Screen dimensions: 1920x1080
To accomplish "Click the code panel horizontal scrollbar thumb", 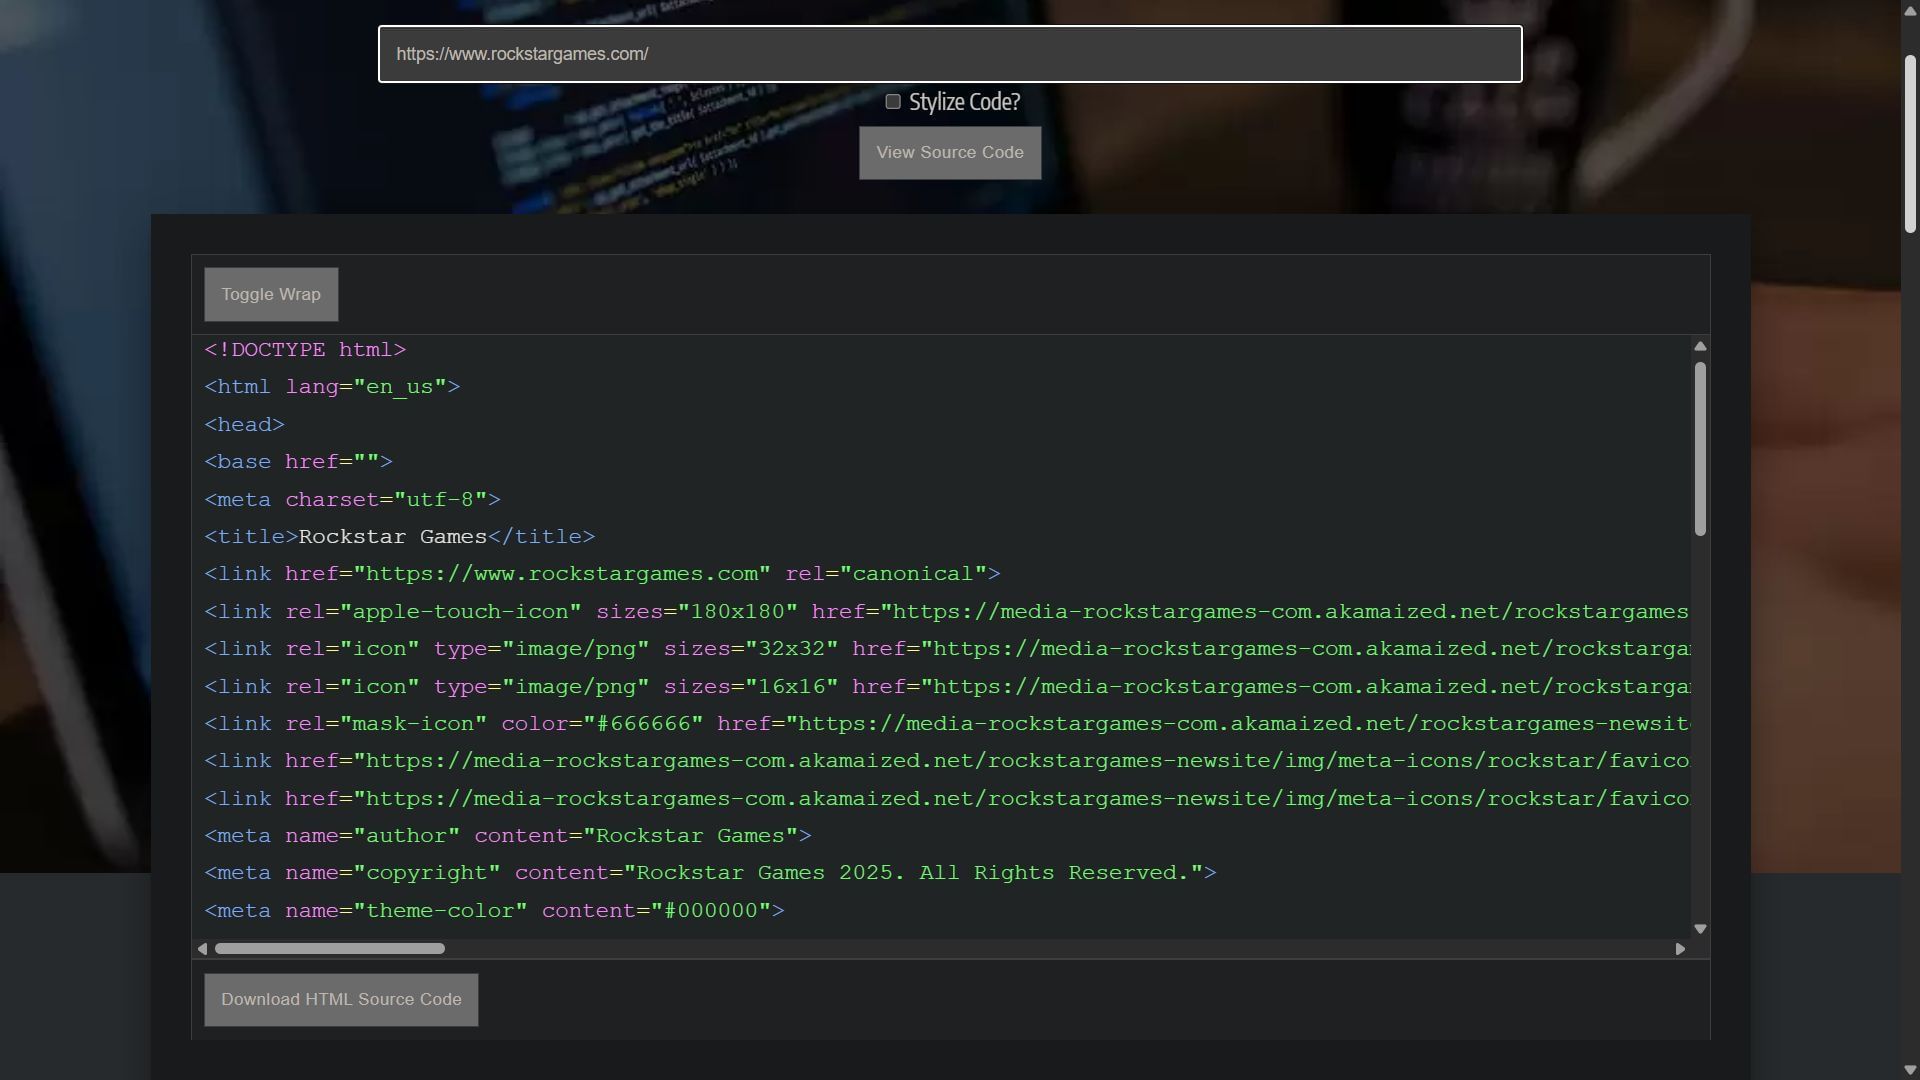I will [x=329, y=949].
